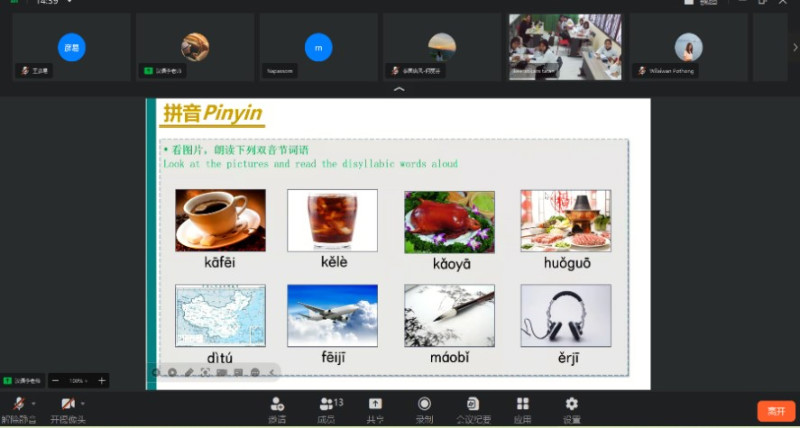Select the participant tile with blue 'm' avatar

click(x=318, y=47)
